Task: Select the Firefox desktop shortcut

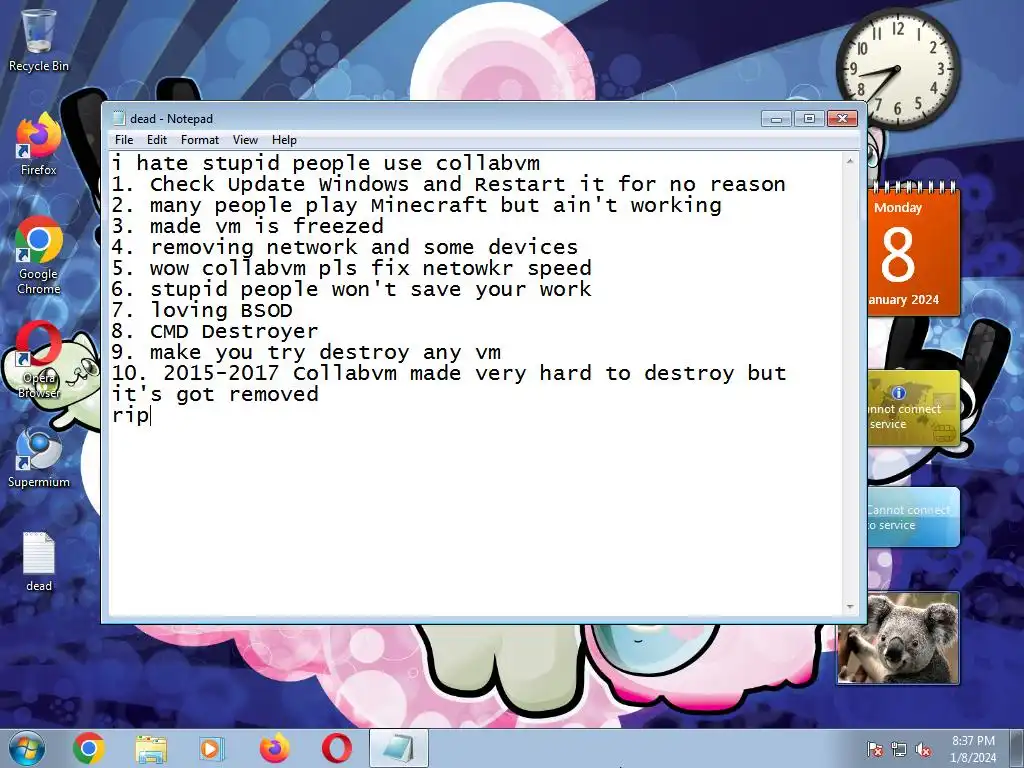Action: [38, 144]
